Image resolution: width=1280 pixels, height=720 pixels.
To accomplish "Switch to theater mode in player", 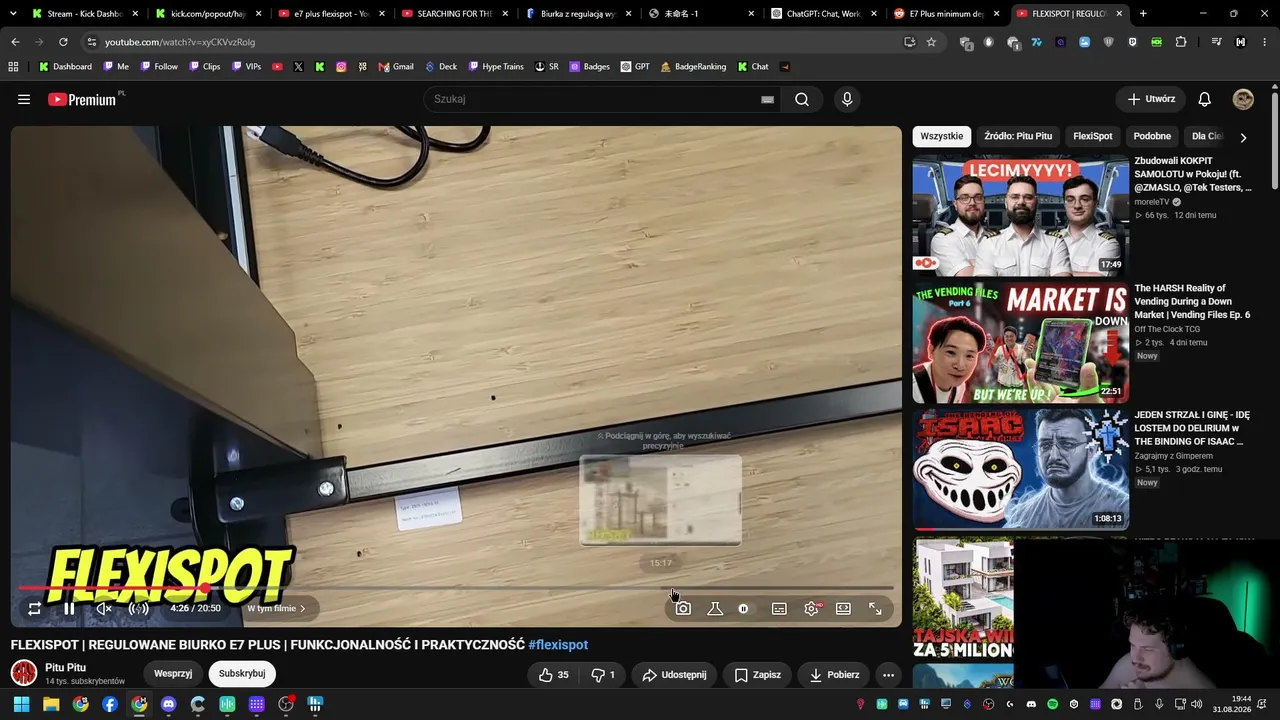I will 843,608.
